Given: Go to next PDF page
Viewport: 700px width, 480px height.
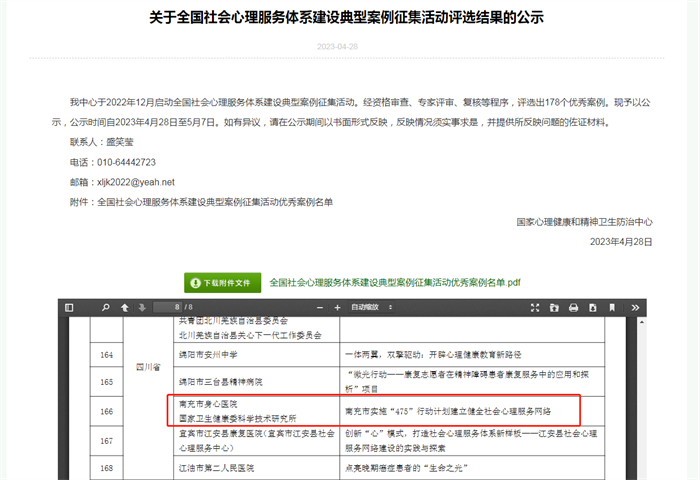Looking at the screenshot, I should (x=141, y=307).
